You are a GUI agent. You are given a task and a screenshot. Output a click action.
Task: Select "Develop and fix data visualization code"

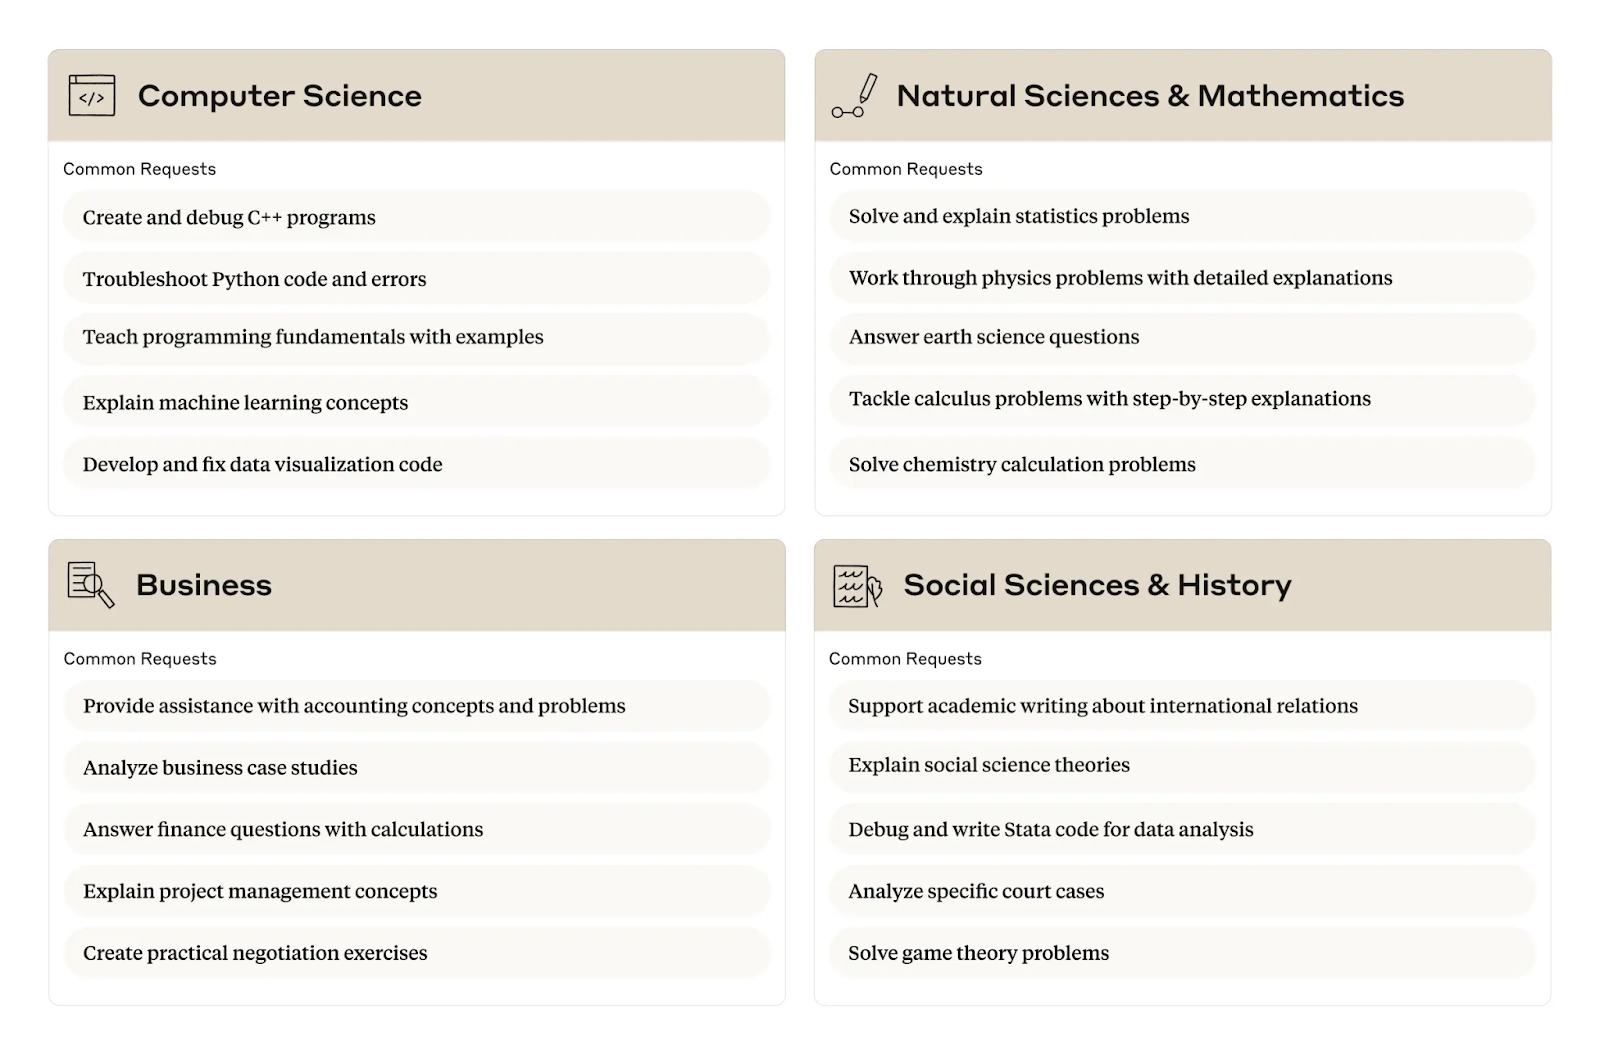click(262, 465)
